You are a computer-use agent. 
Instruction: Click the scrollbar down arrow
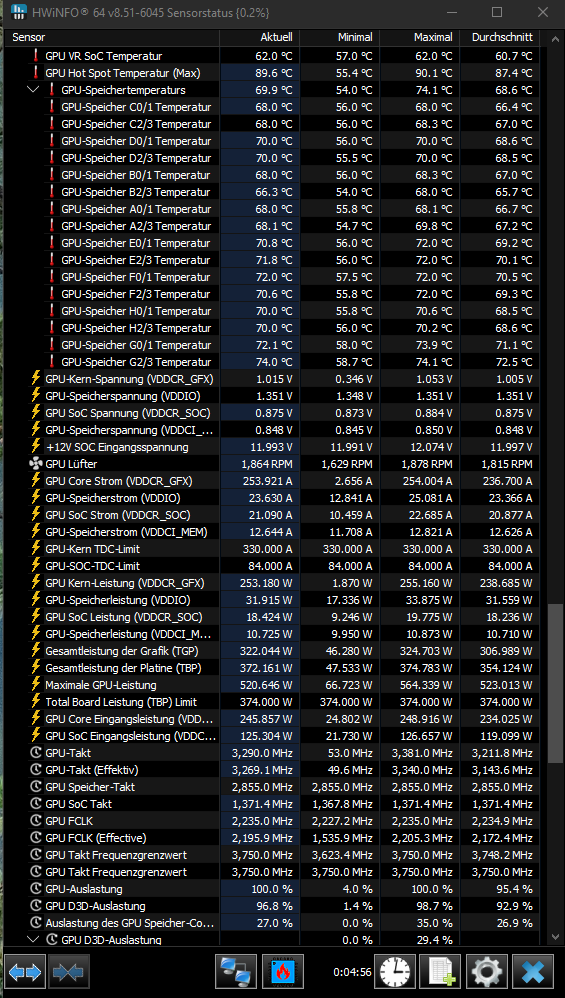pos(555,938)
